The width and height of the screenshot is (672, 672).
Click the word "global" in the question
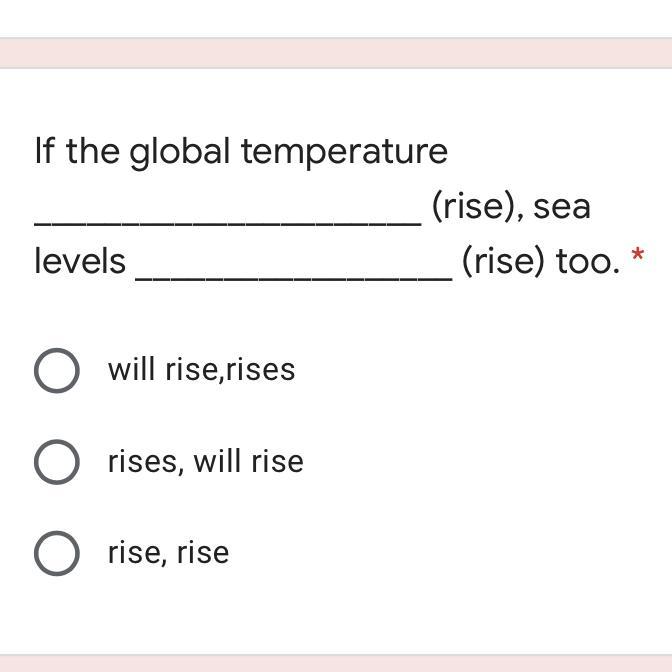[180, 153]
